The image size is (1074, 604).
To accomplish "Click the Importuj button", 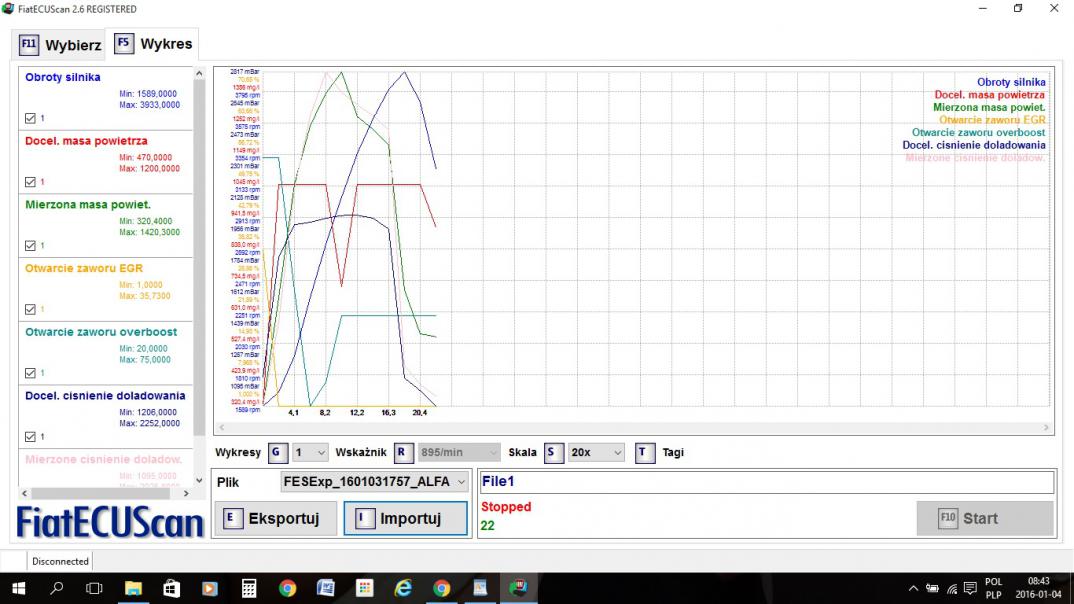I will coord(405,518).
